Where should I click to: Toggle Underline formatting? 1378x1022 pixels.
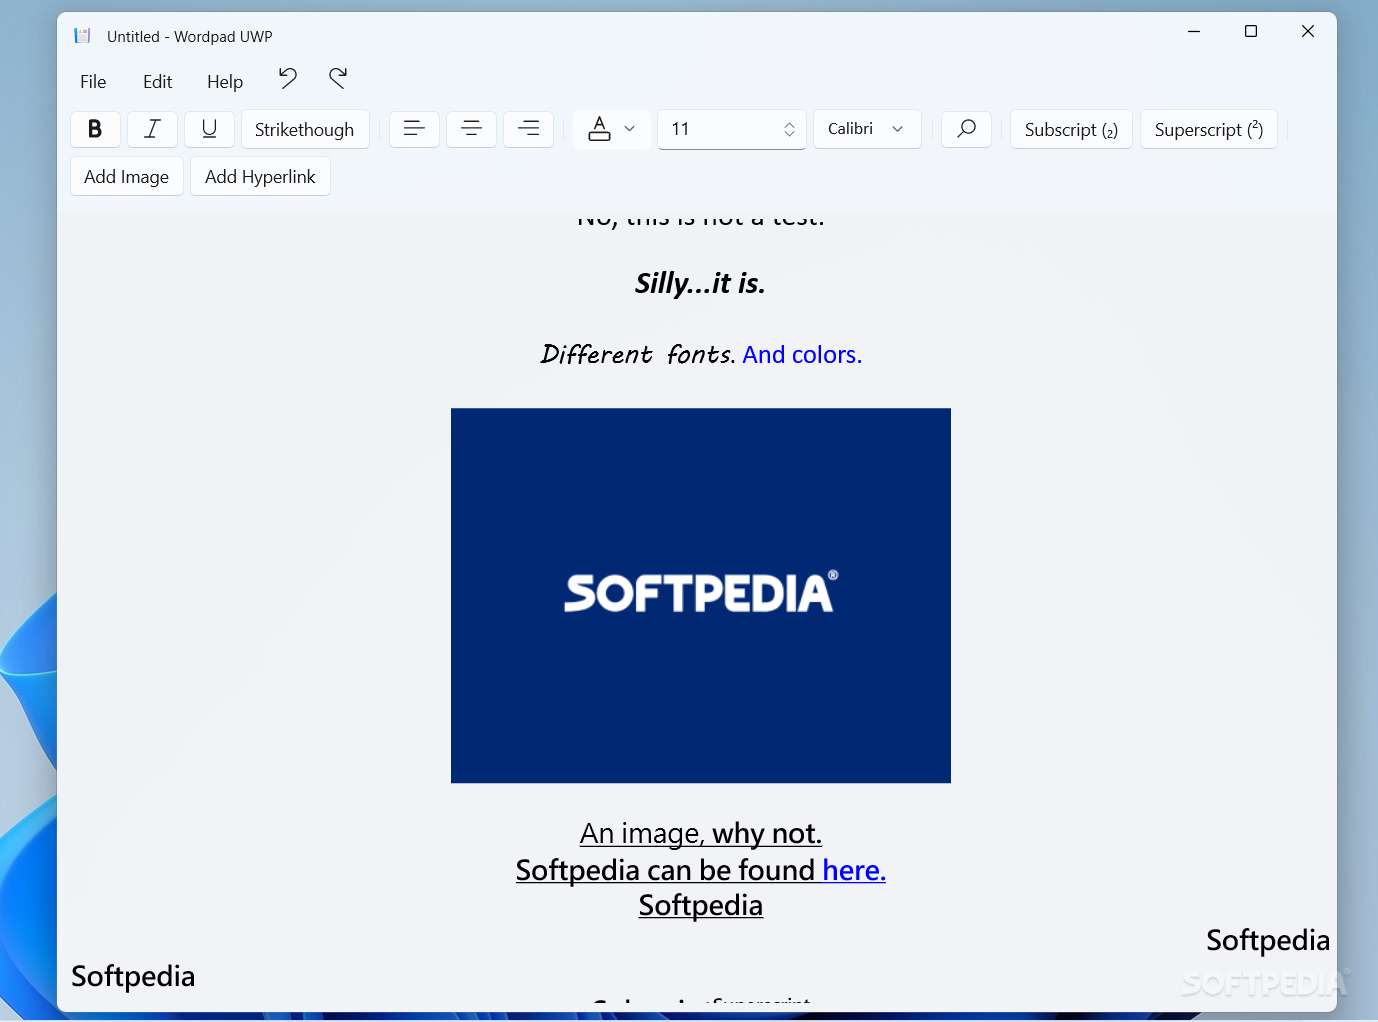209,129
